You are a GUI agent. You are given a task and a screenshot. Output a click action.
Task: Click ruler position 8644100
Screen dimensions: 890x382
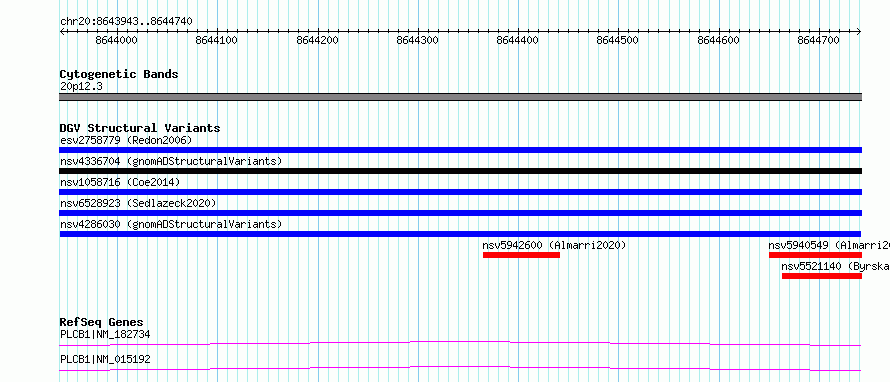[x=217, y=40]
